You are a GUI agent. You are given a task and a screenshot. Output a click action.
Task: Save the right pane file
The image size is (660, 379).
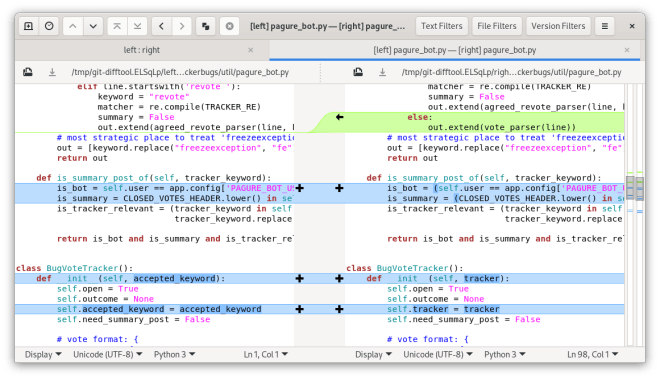click(358, 72)
